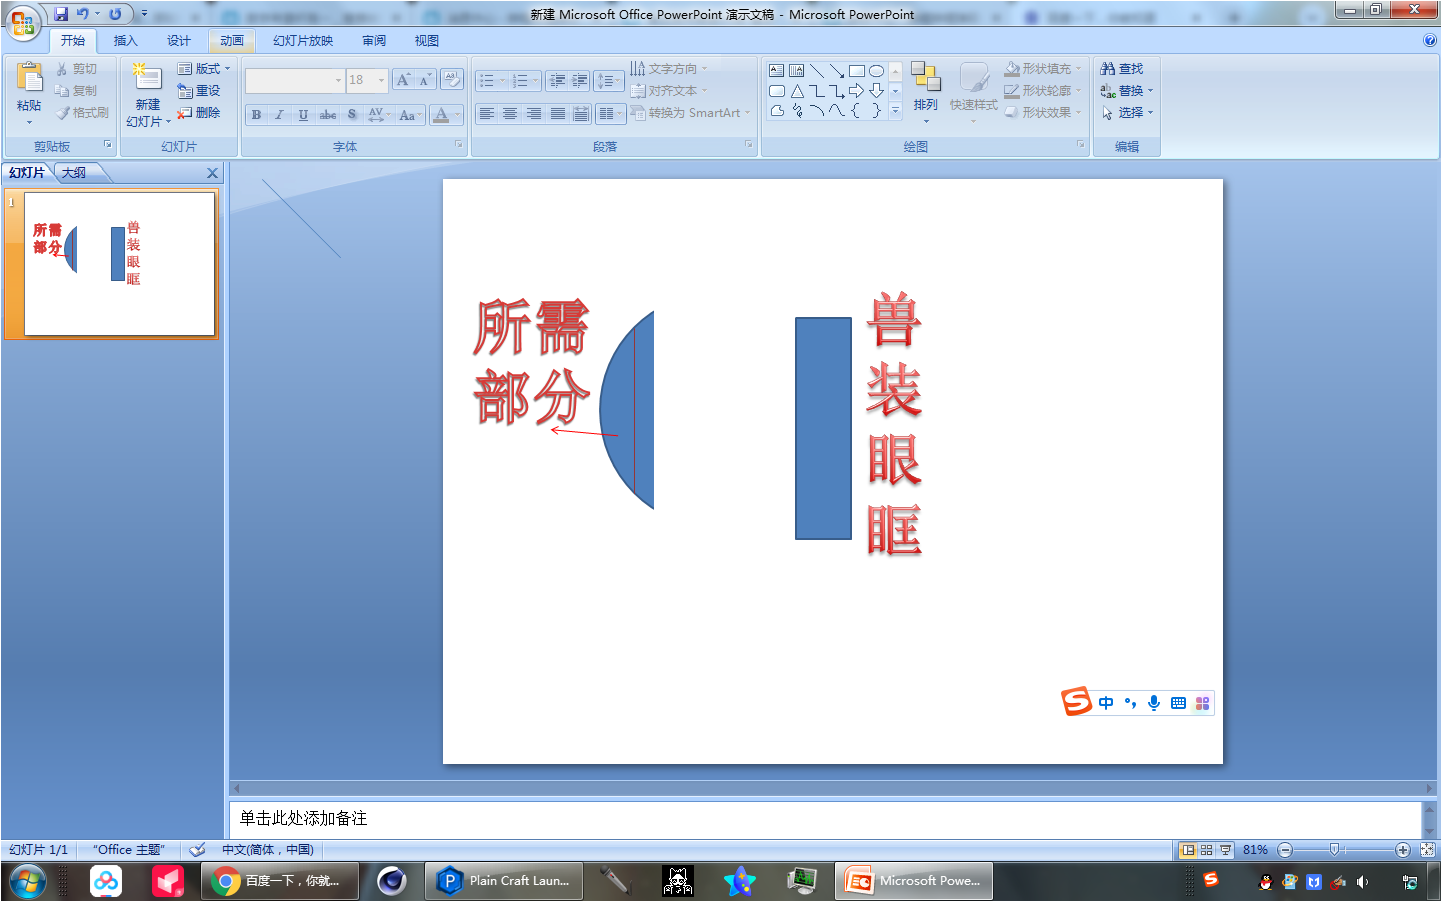This screenshot has height=902, width=1442.
Task: Open the Layout (版式) dropdown
Action: coord(204,69)
